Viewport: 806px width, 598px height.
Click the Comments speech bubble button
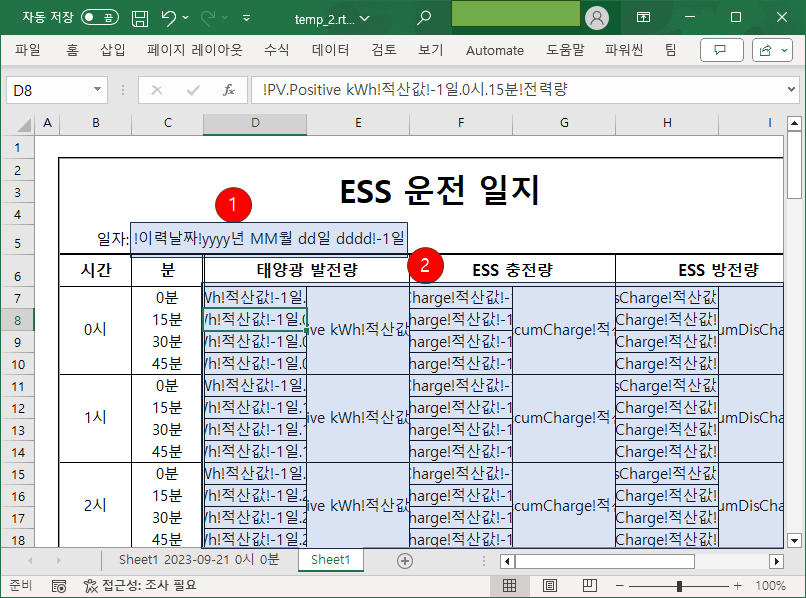click(721, 50)
